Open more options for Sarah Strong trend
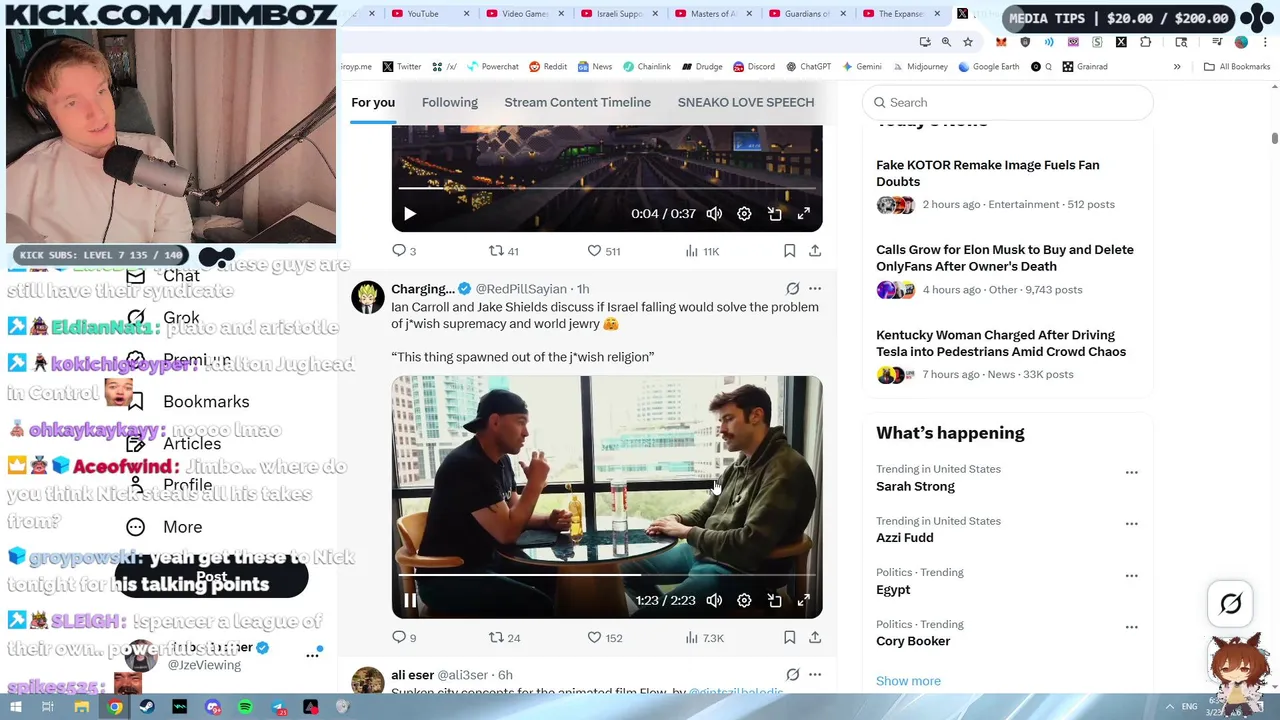Image resolution: width=1280 pixels, height=720 pixels. 1131,472
